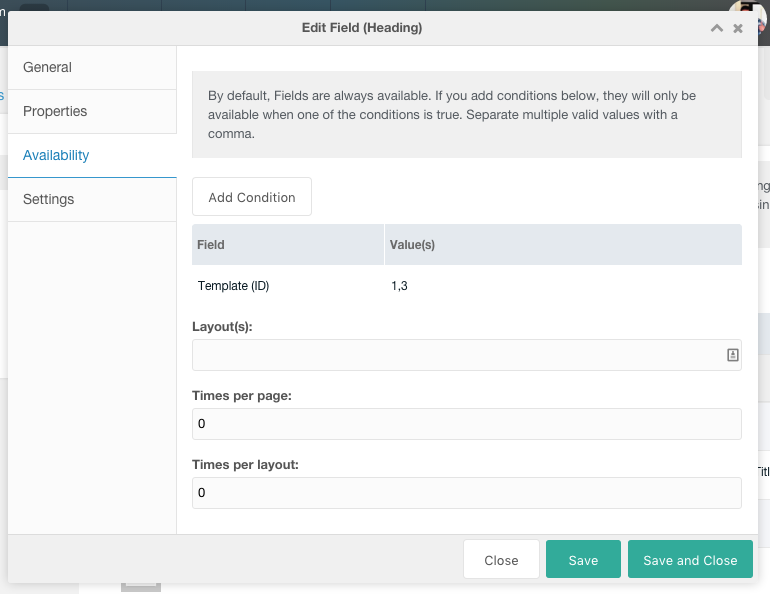
Task: Click the autofill icon in the Layout(s) field
Action: pyautogui.click(x=732, y=355)
